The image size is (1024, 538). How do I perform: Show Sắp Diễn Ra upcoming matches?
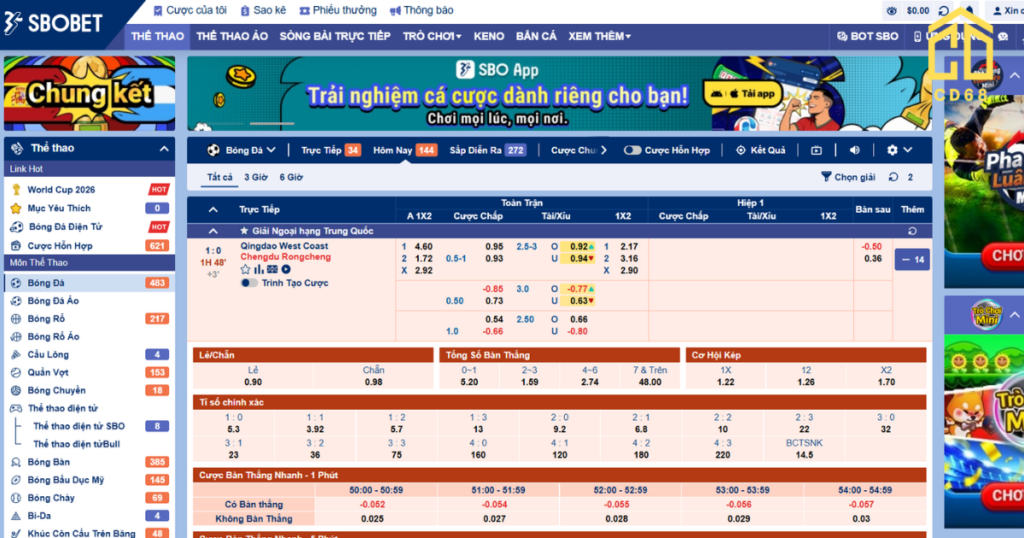(488, 150)
